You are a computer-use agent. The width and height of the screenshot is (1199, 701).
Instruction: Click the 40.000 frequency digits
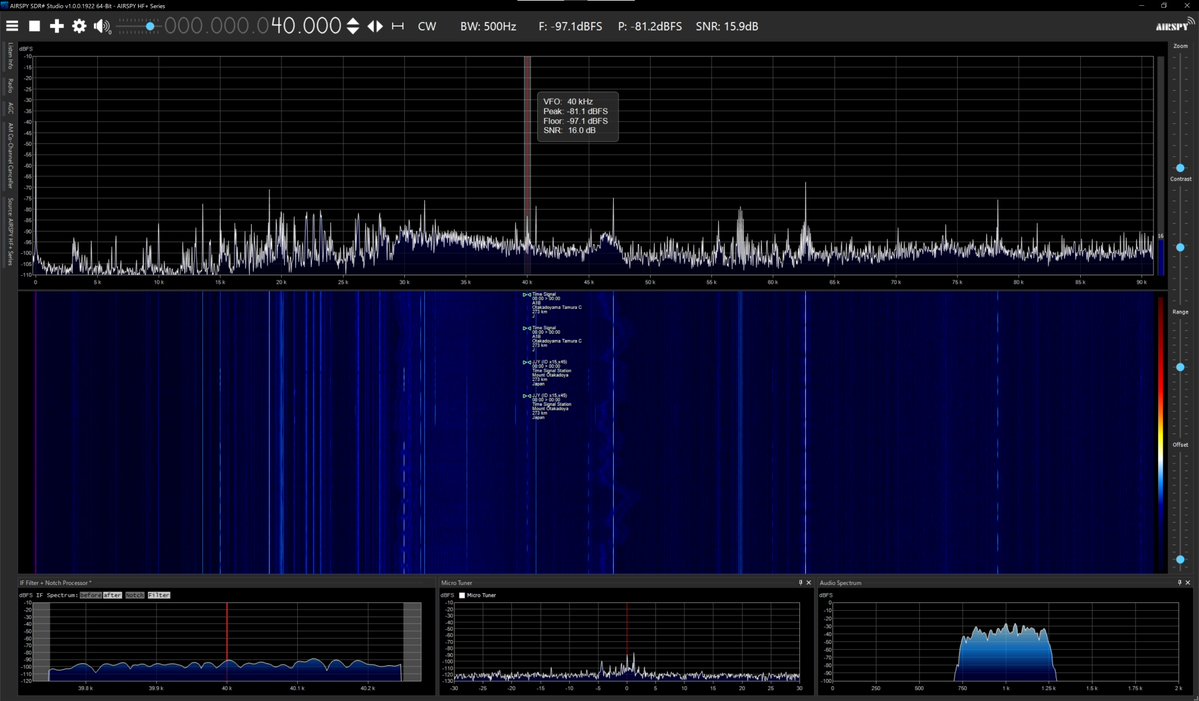click(306, 26)
